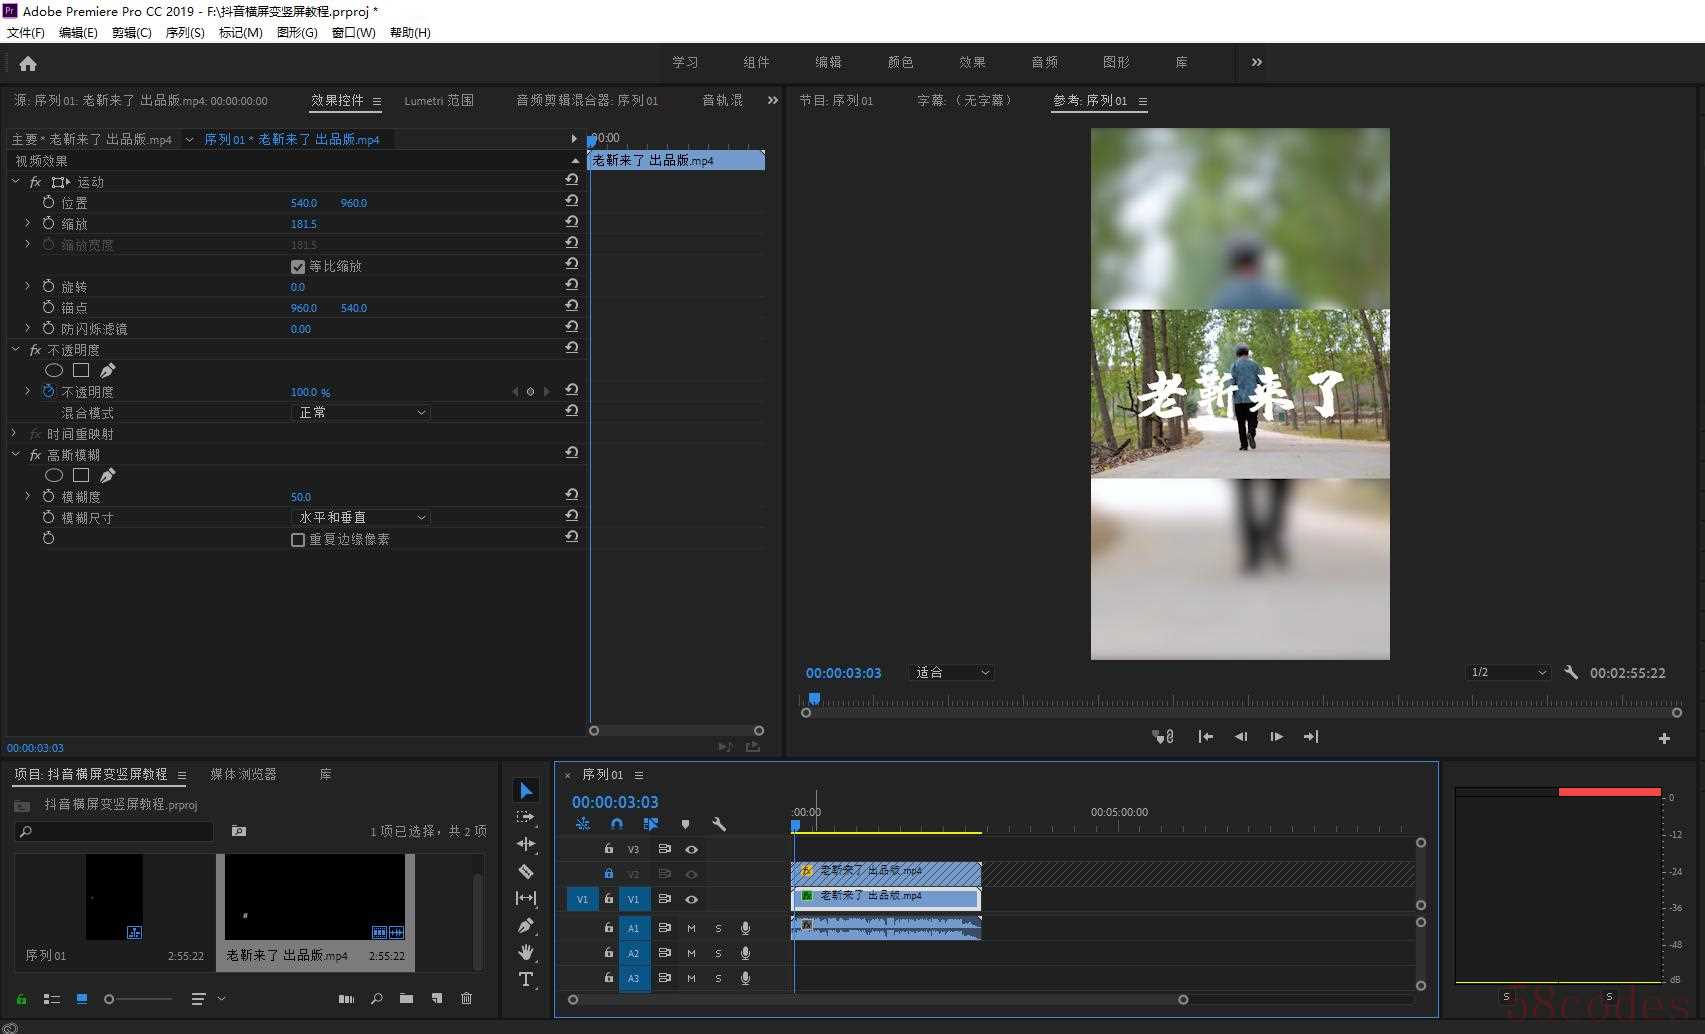Switch to 节目: 序列 01 monitor tab
The height and width of the screenshot is (1034, 1705).
(836, 100)
